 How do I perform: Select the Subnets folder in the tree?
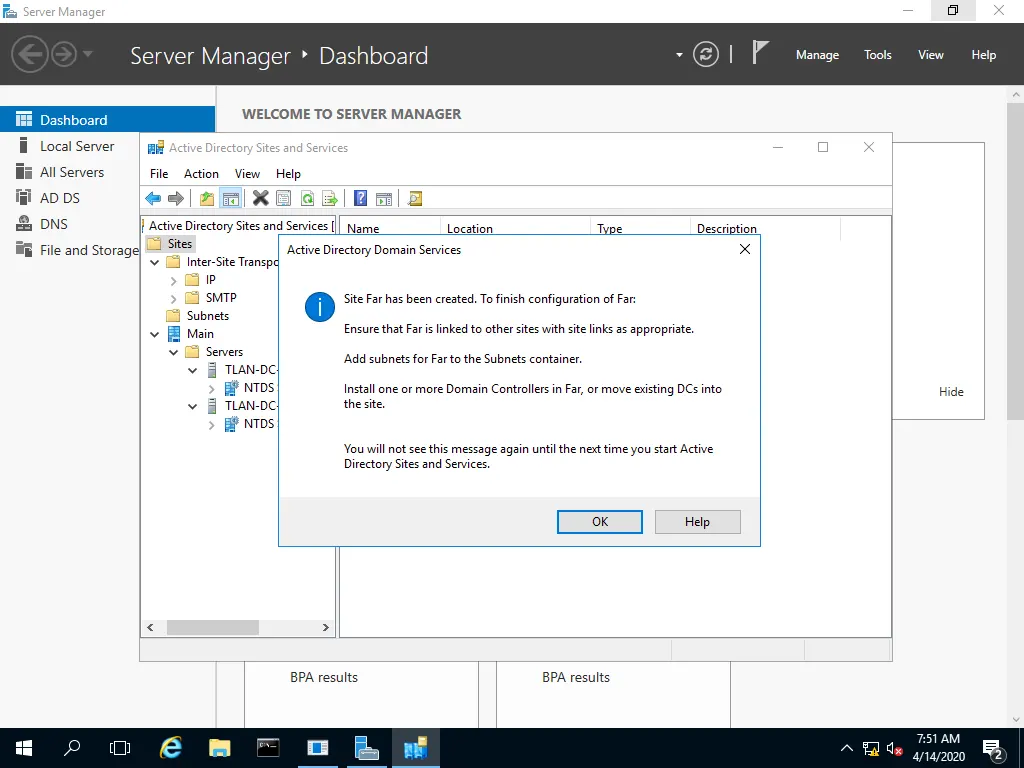coord(208,316)
